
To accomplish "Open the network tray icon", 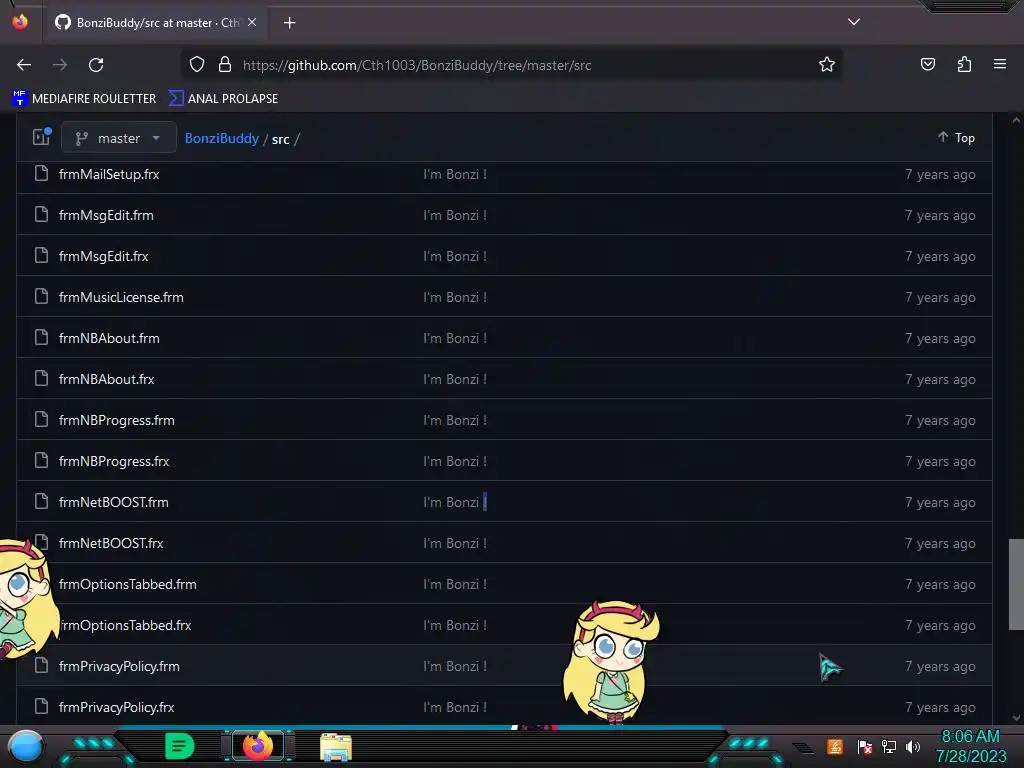I will [x=889, y=746].
